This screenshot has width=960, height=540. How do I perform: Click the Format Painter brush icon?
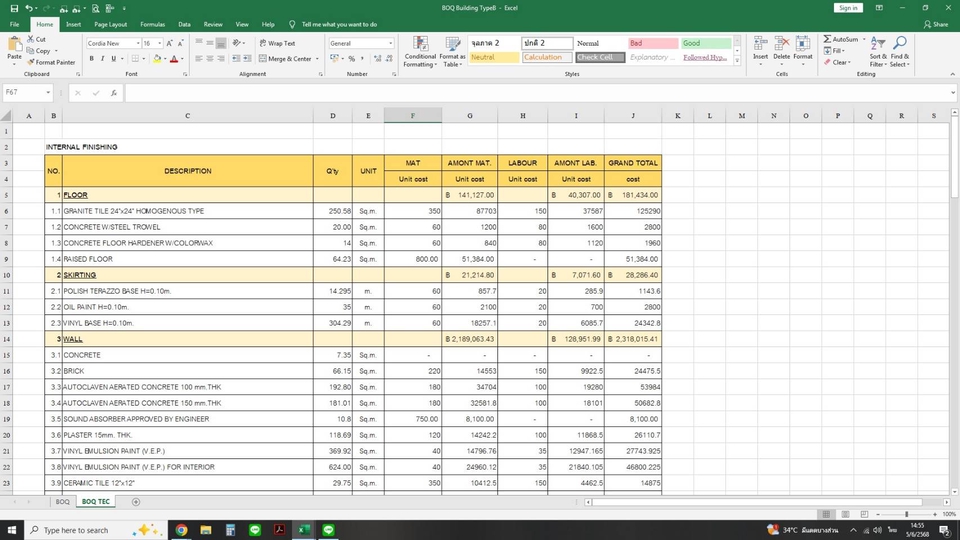(x=31, y=62)
